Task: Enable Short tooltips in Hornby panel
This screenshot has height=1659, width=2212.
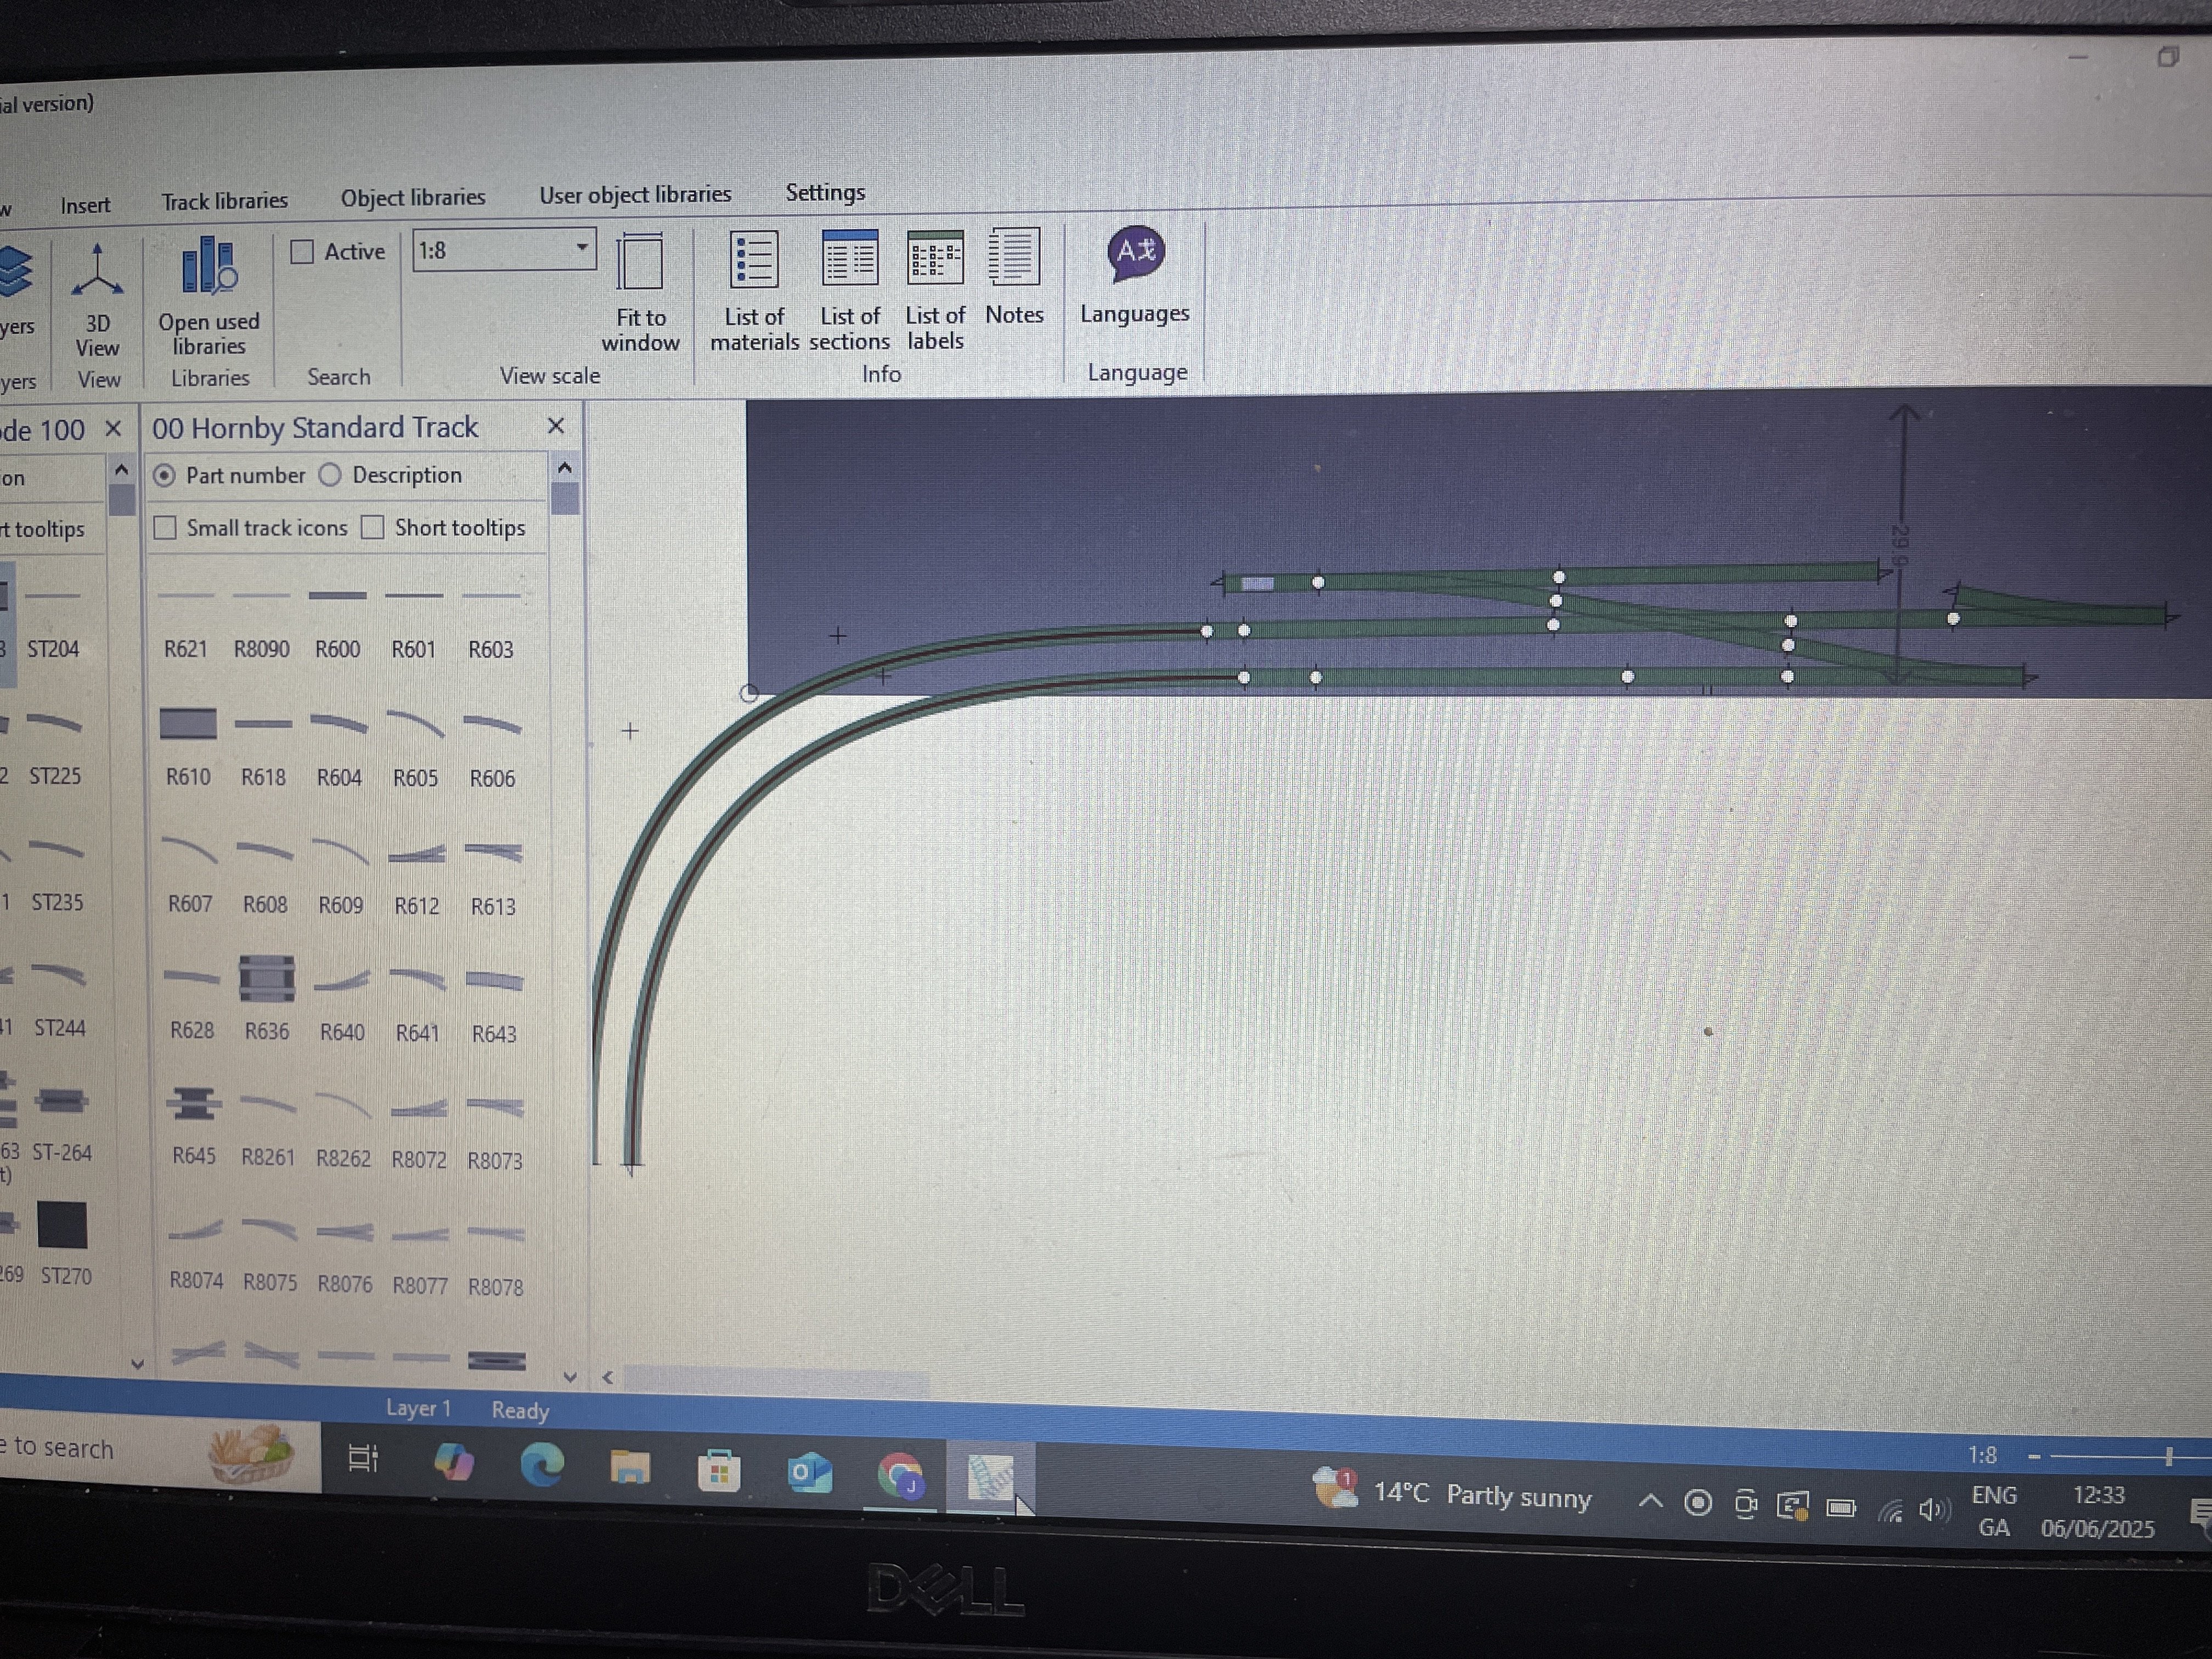Action: point(372,527)
